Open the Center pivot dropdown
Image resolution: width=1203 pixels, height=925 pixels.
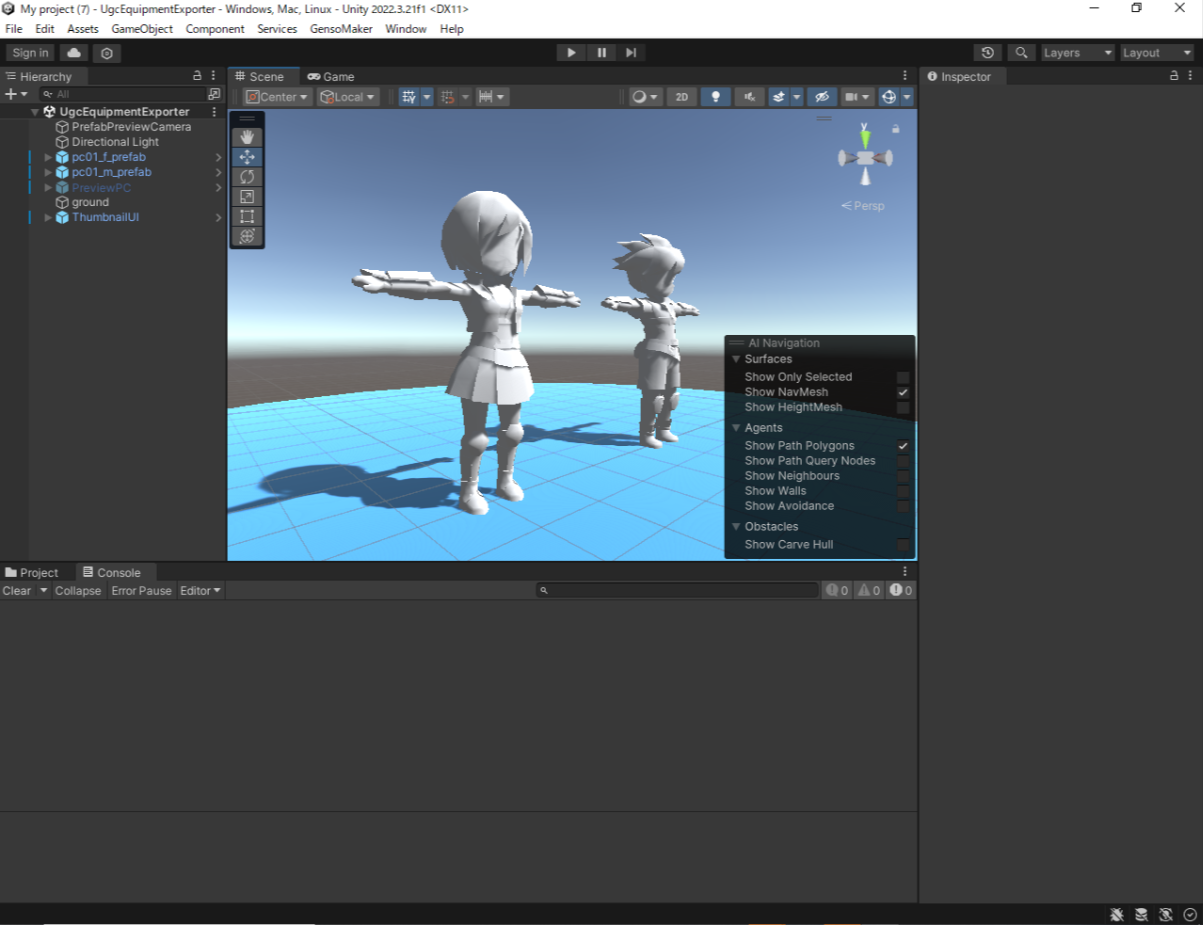pyautogui.click(x=277, y=97)
